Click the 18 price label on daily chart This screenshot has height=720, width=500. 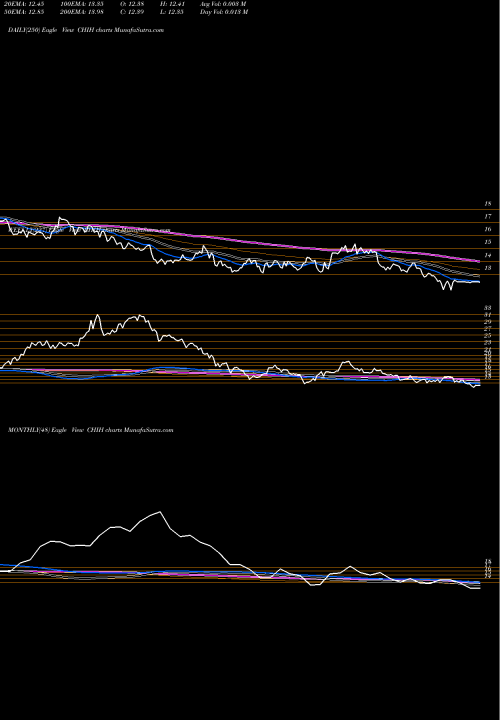(x=488, y=203)
